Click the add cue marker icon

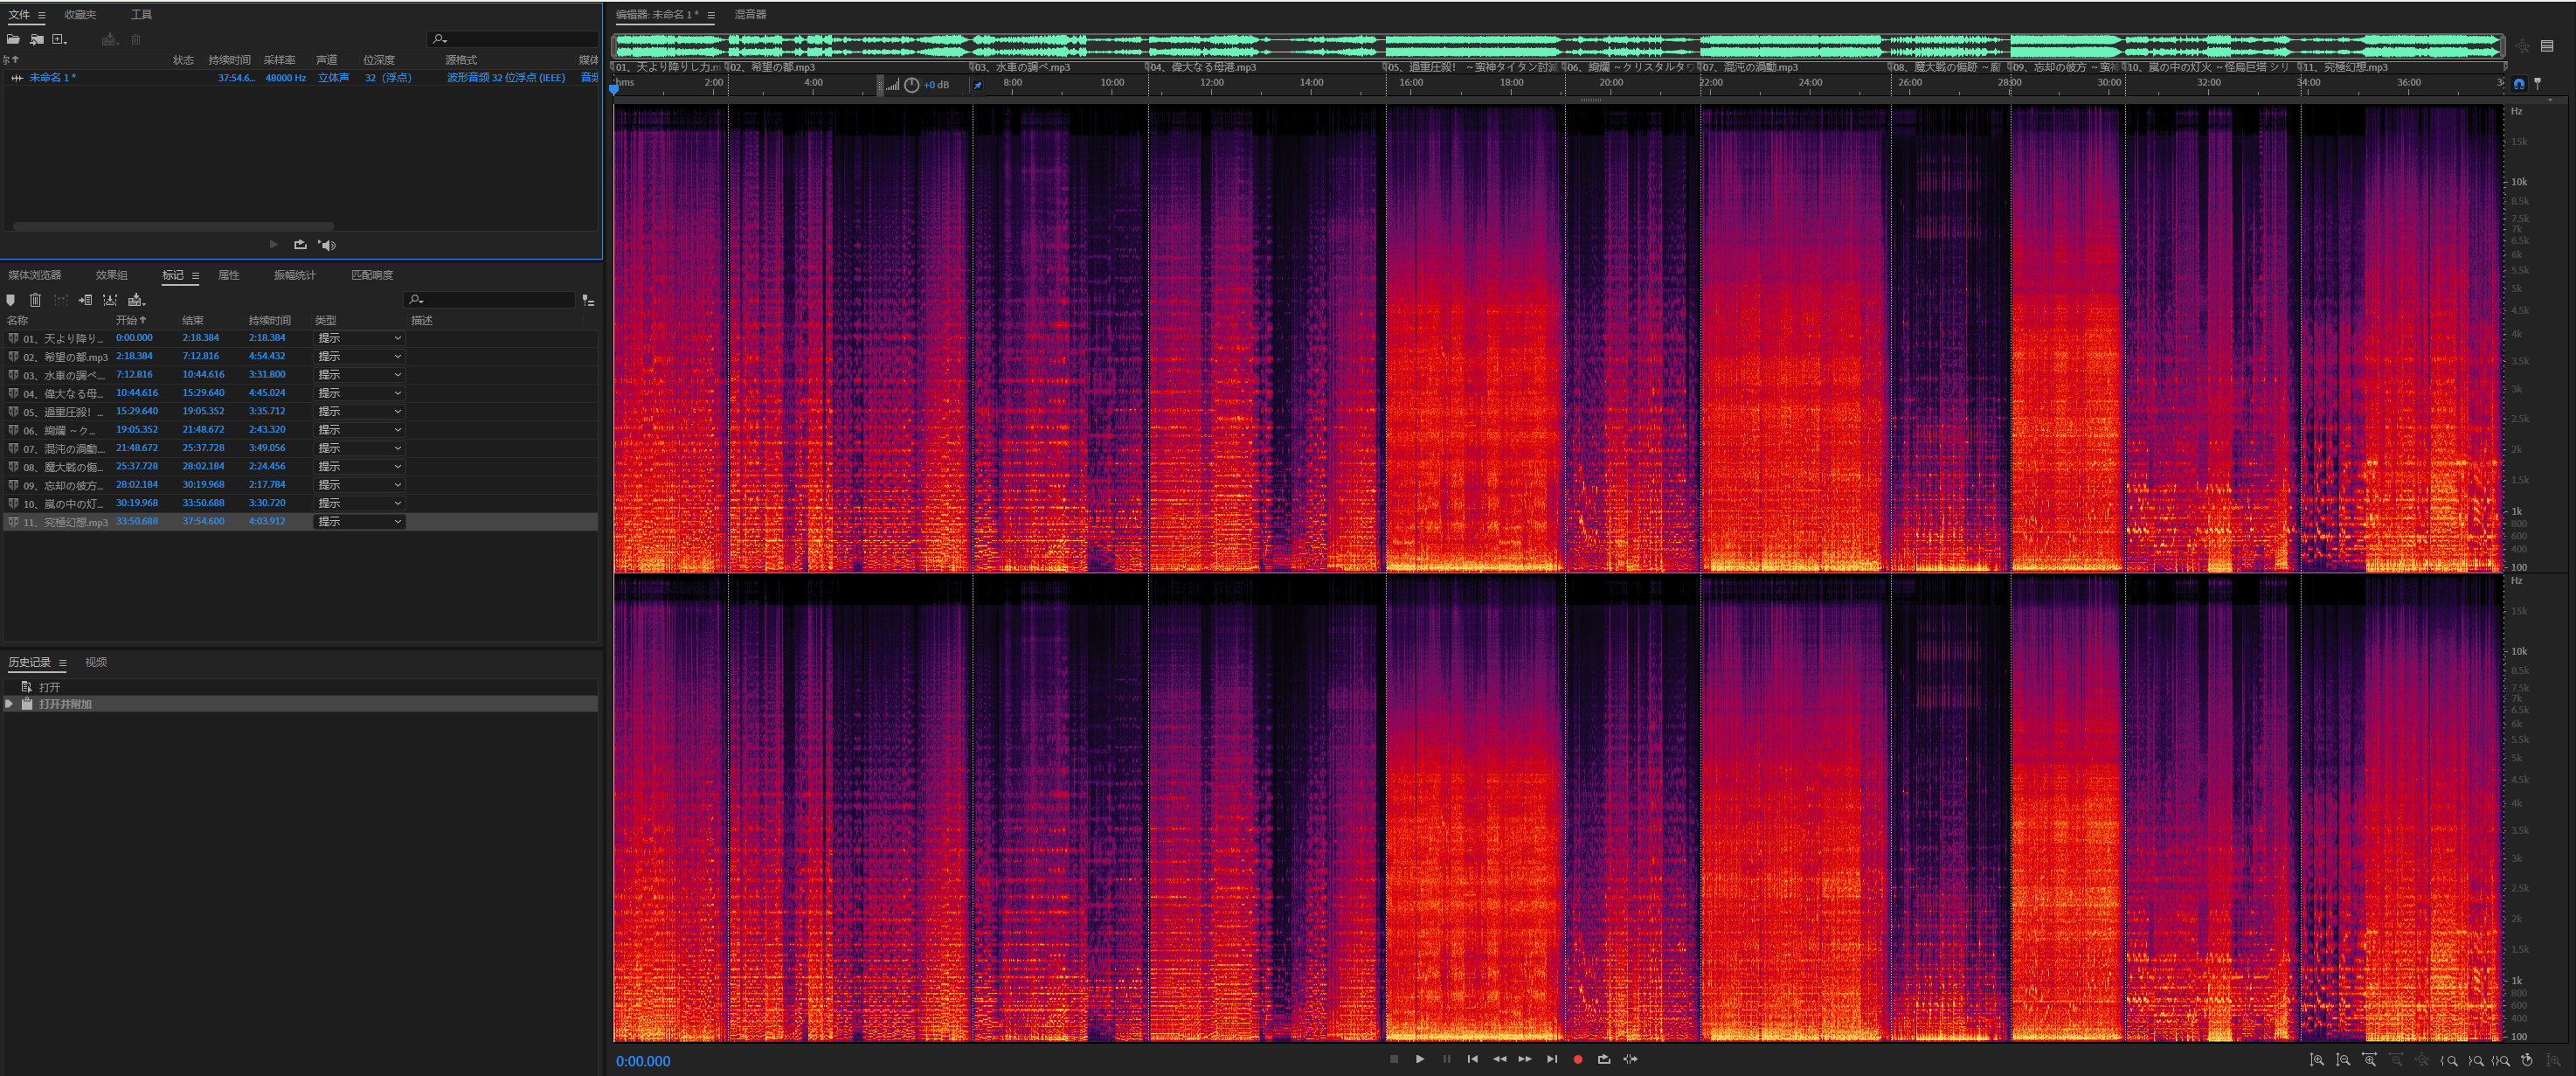point(11,300)
